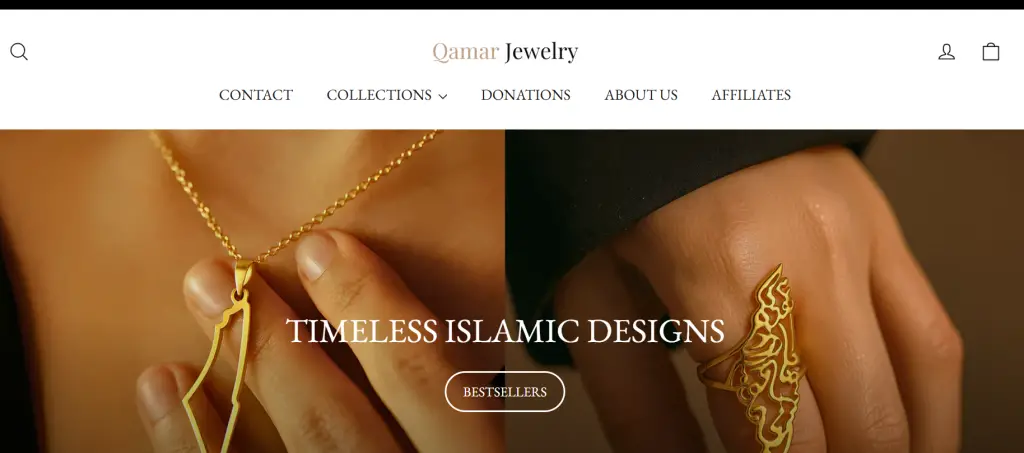Click the Bestsellers button

(505, 392)
